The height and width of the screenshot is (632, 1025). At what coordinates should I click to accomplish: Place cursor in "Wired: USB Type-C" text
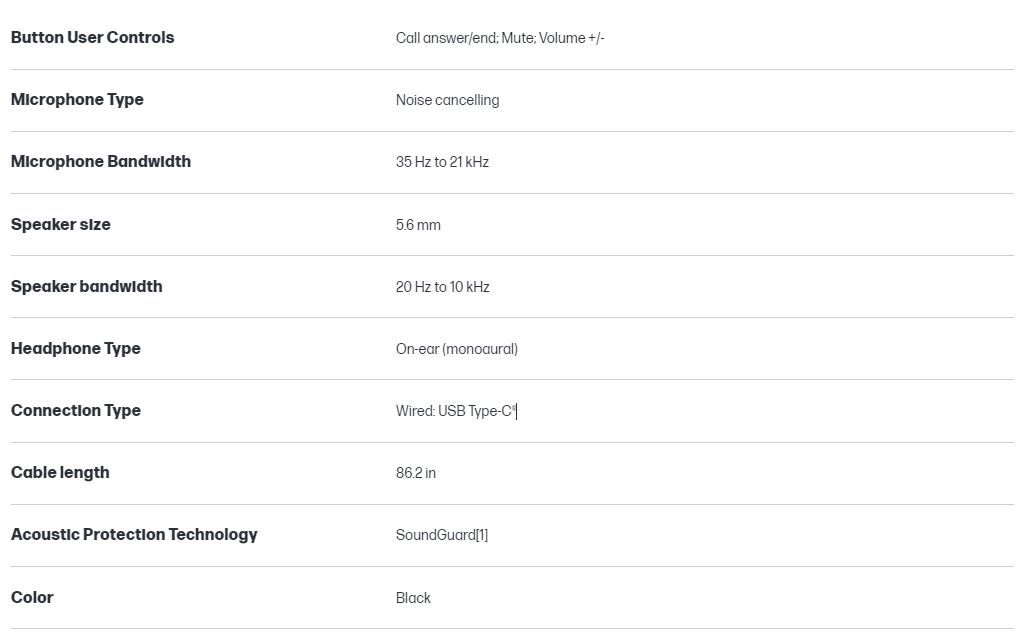point(455,411)
